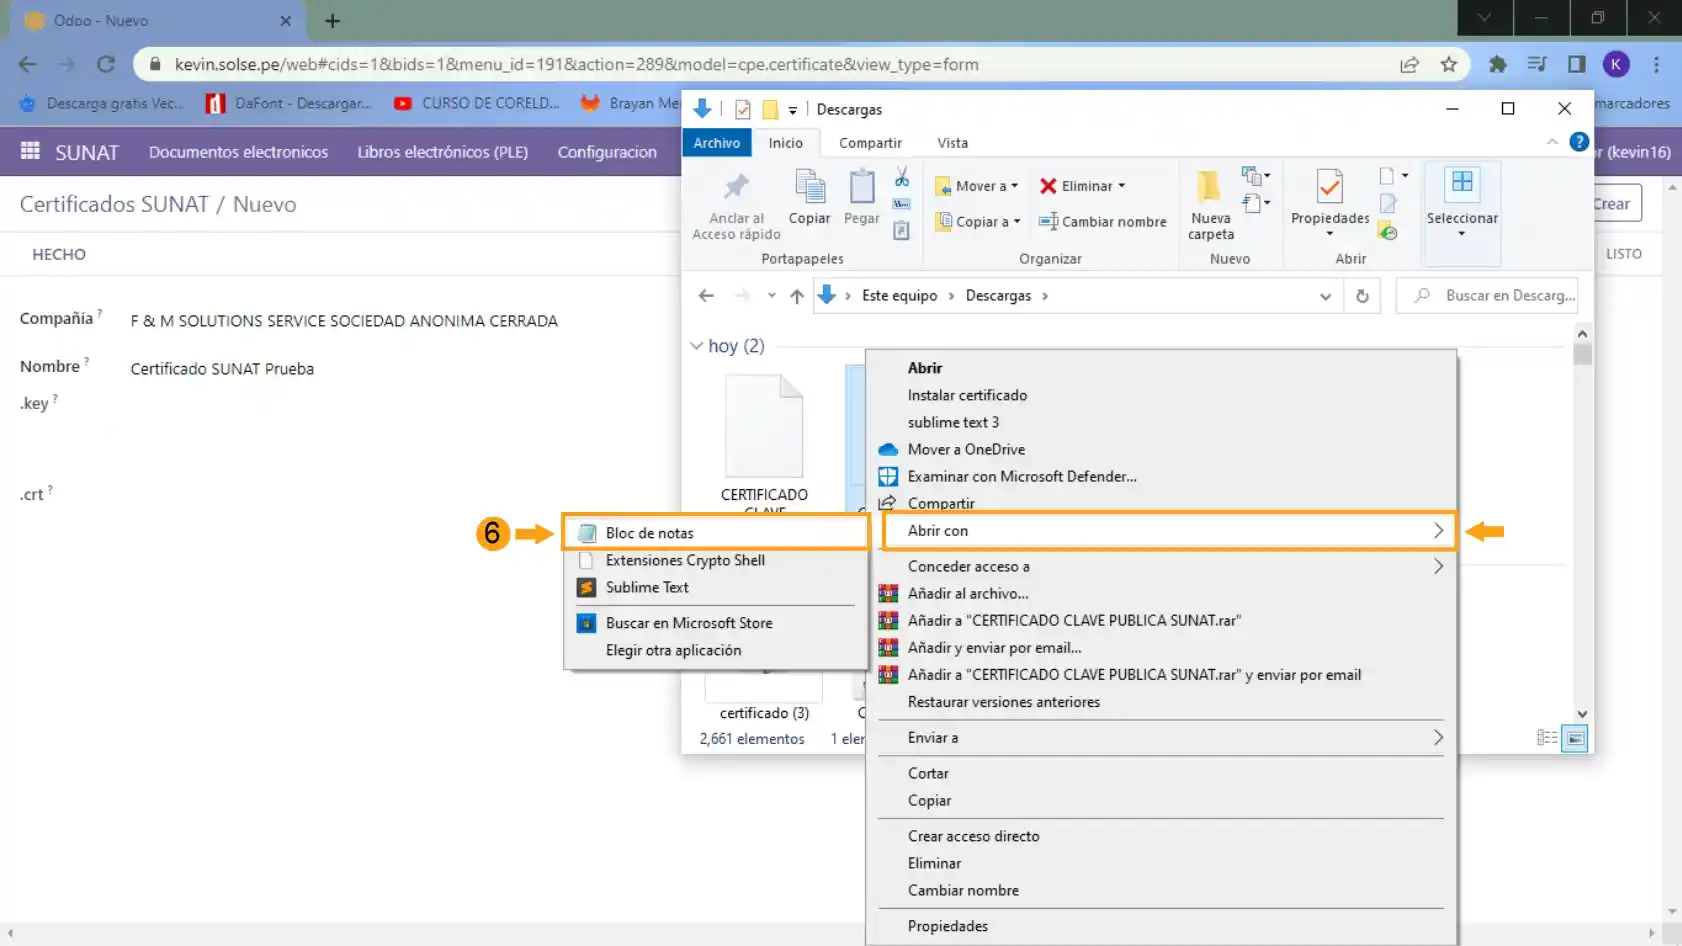Click the Microsoft Defender shield icon
This screenshot has width=1682, height=946.
(888, 477)
